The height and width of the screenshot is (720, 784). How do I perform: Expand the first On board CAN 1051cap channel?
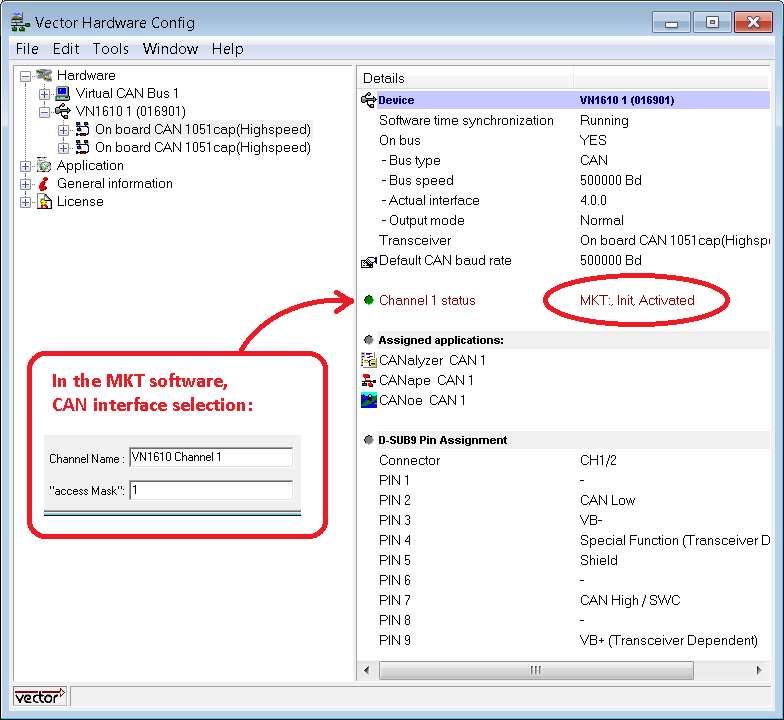coord(63,130)
